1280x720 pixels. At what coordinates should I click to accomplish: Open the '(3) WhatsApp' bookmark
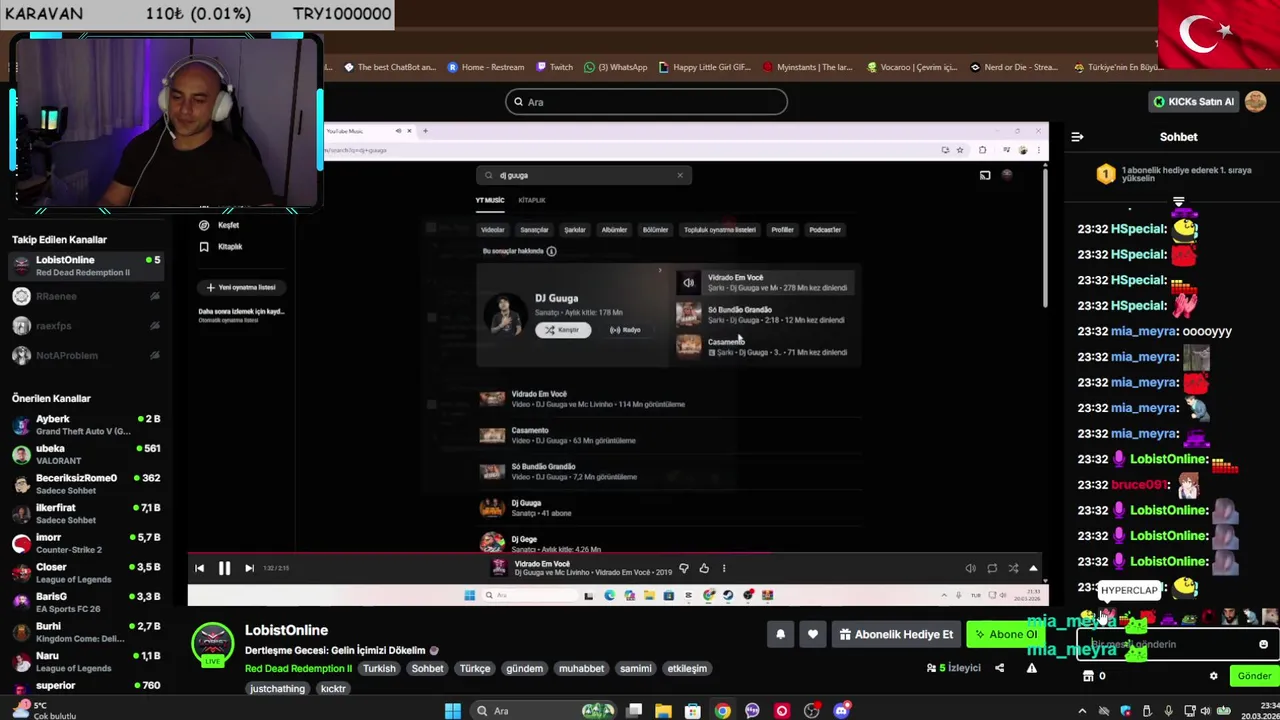(615, 67)
